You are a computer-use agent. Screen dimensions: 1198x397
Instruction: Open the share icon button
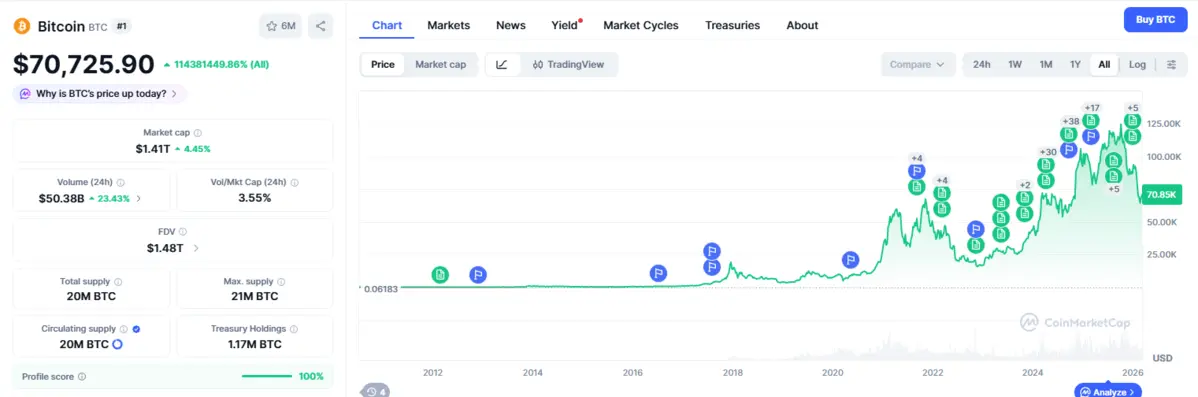pyautogui.click(x=320, y=26)
